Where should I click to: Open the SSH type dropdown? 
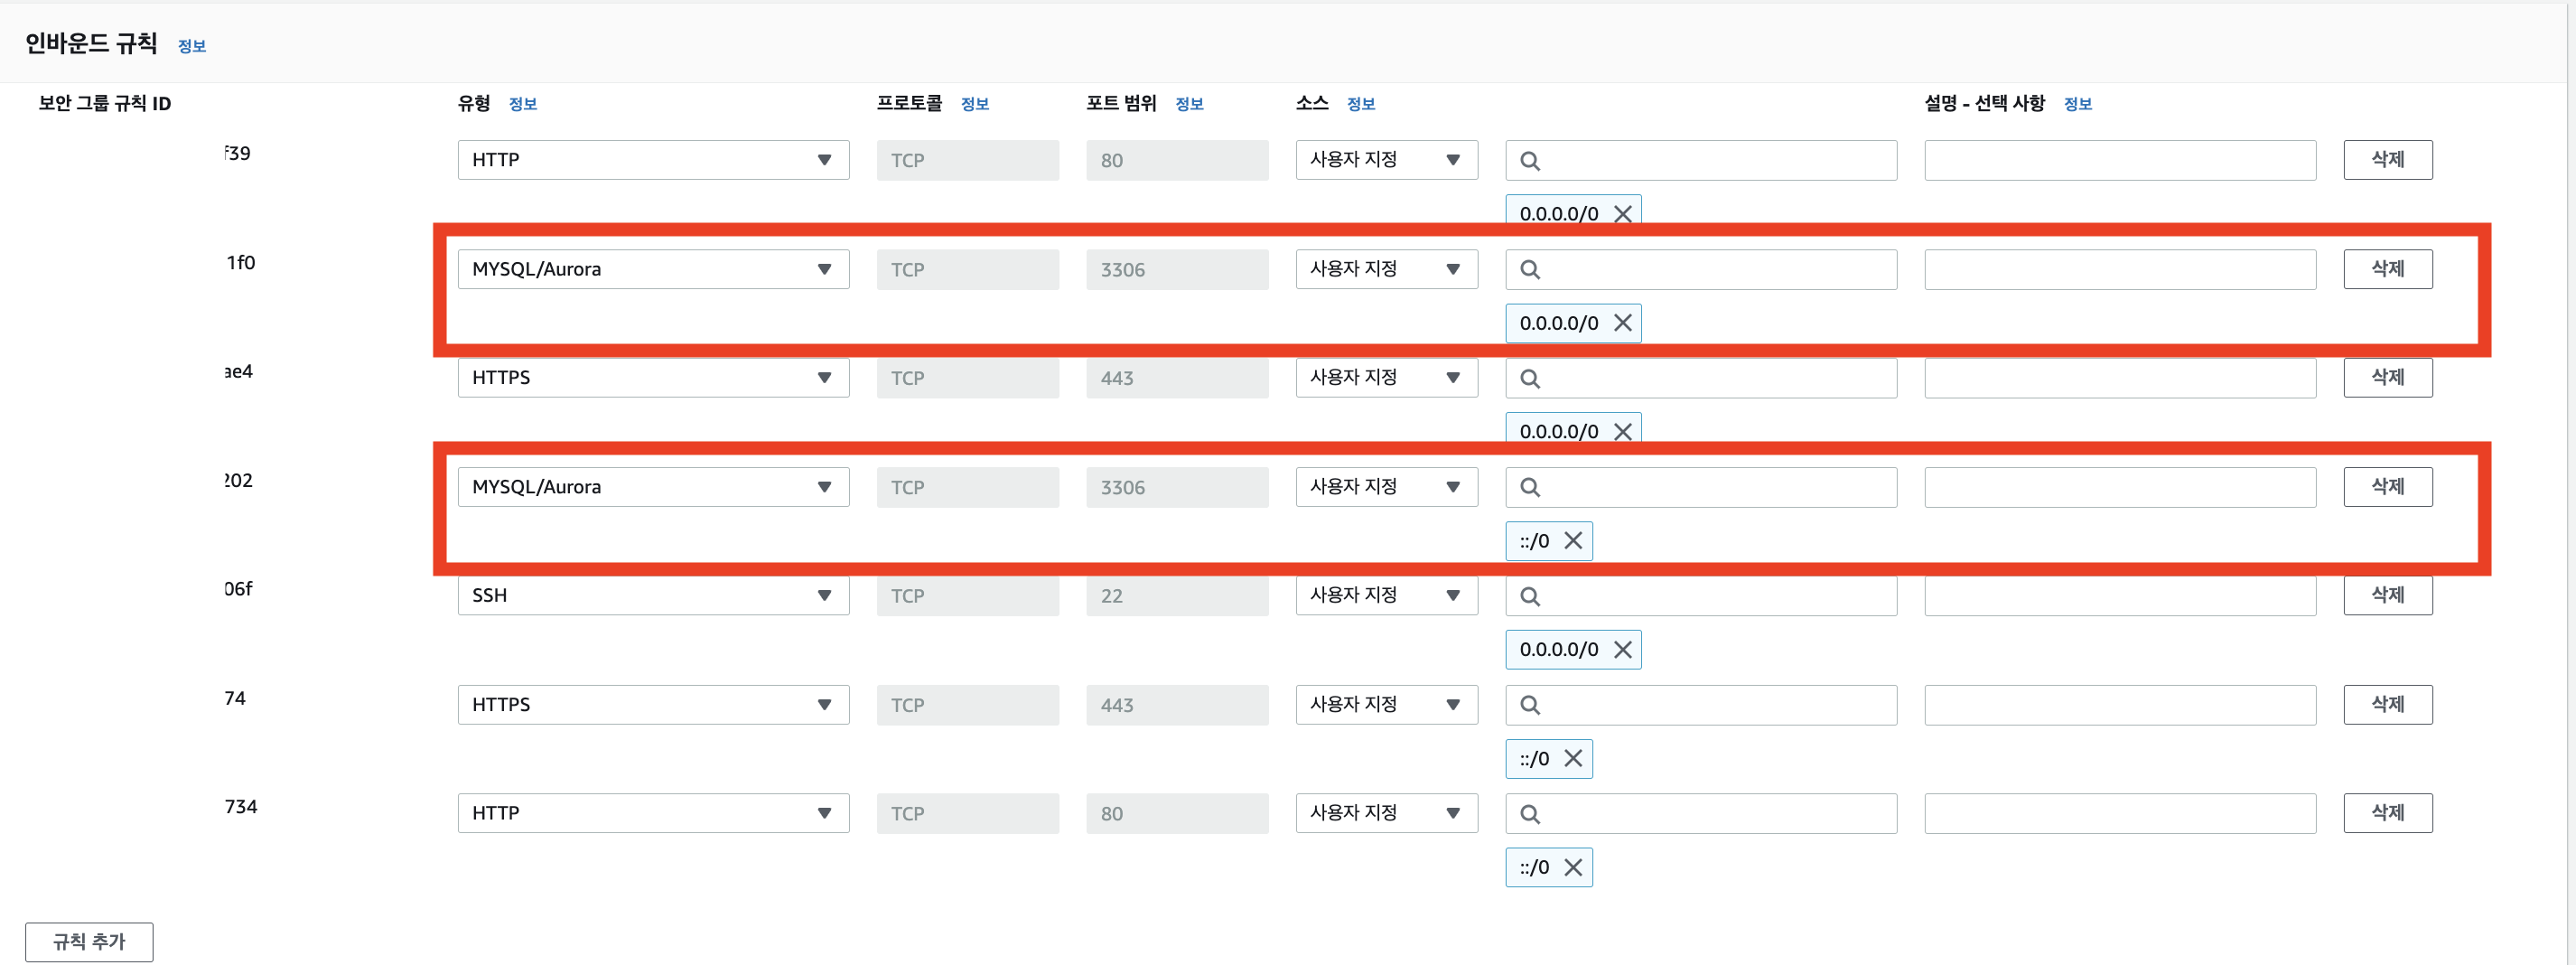coord(653,596)
